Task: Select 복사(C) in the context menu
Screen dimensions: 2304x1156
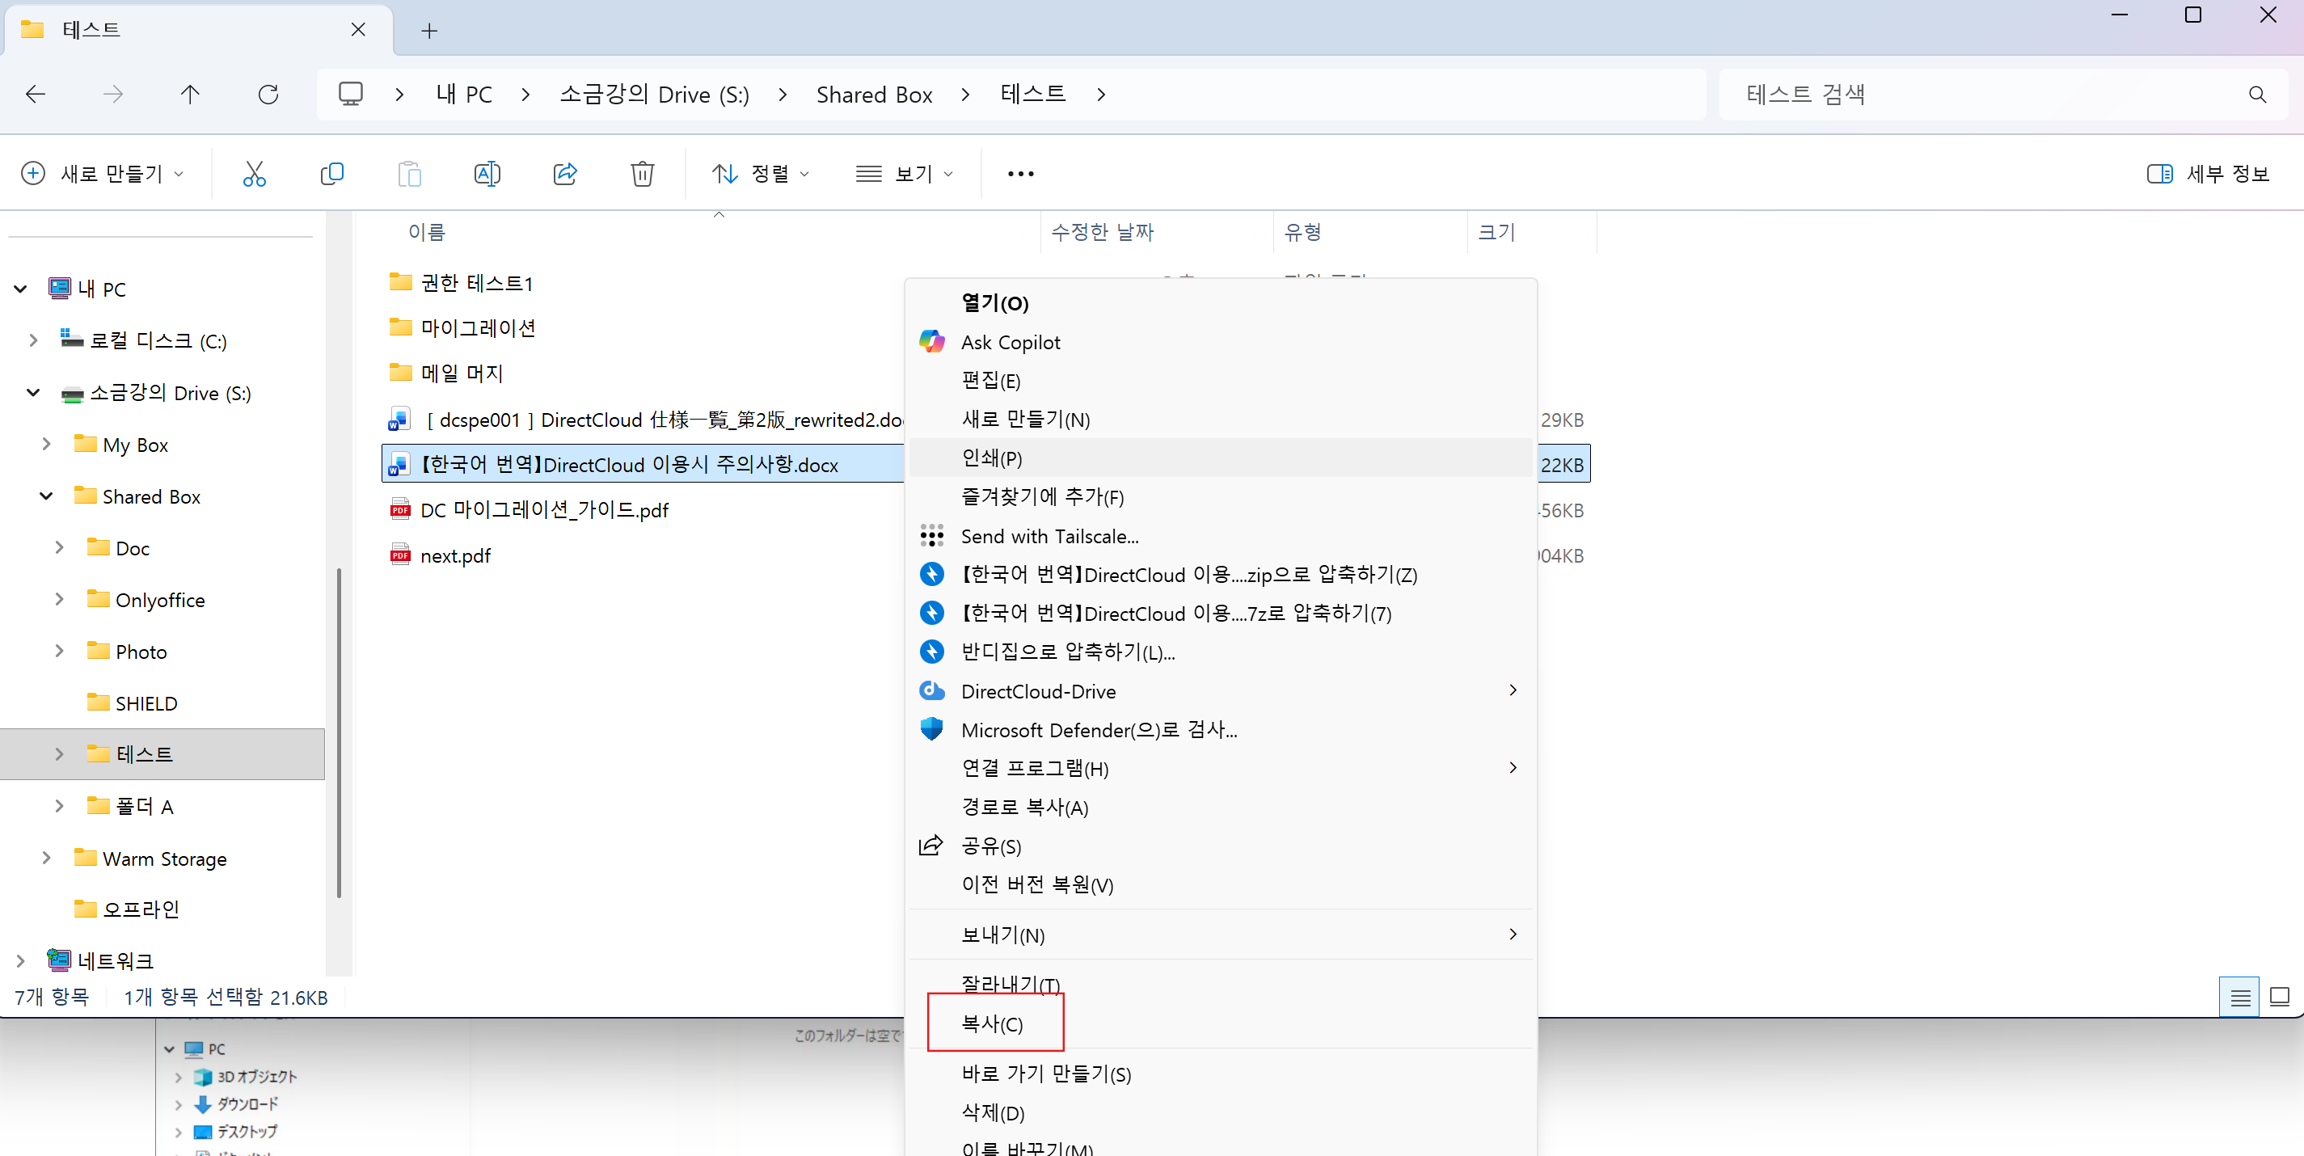Action: coord(992,1024)
